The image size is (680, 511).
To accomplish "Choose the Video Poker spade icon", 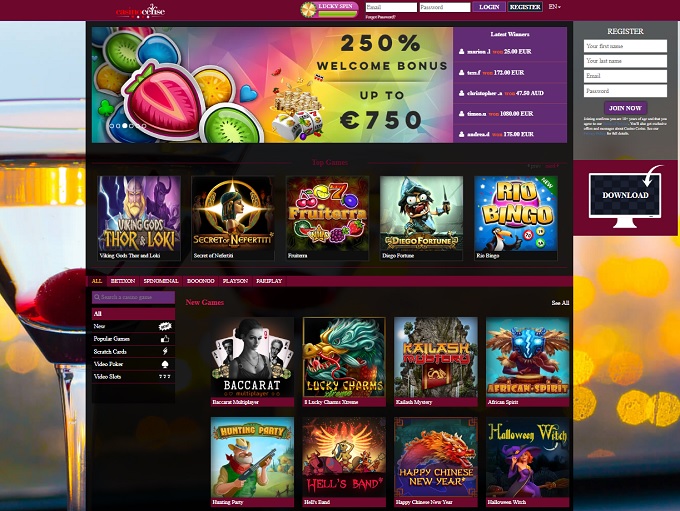I will click(x=165, y=364).
